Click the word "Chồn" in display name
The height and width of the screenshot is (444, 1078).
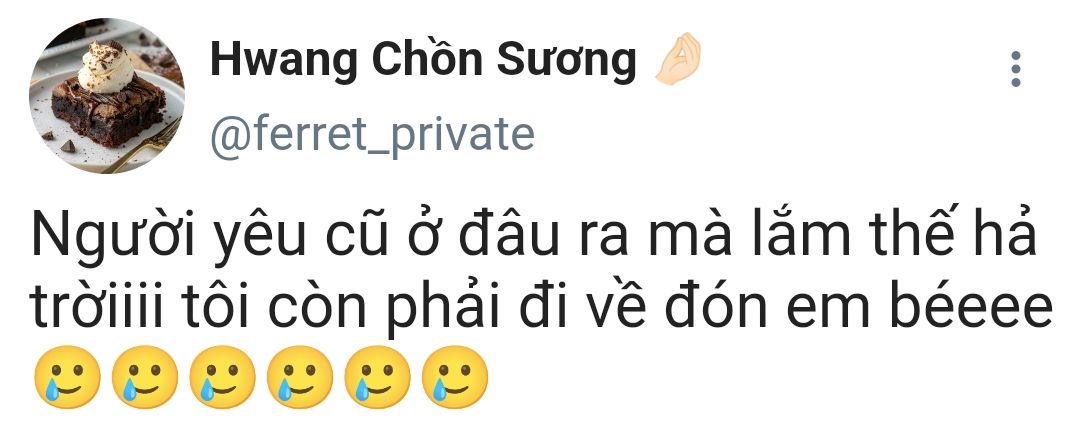tap(426, 59)
